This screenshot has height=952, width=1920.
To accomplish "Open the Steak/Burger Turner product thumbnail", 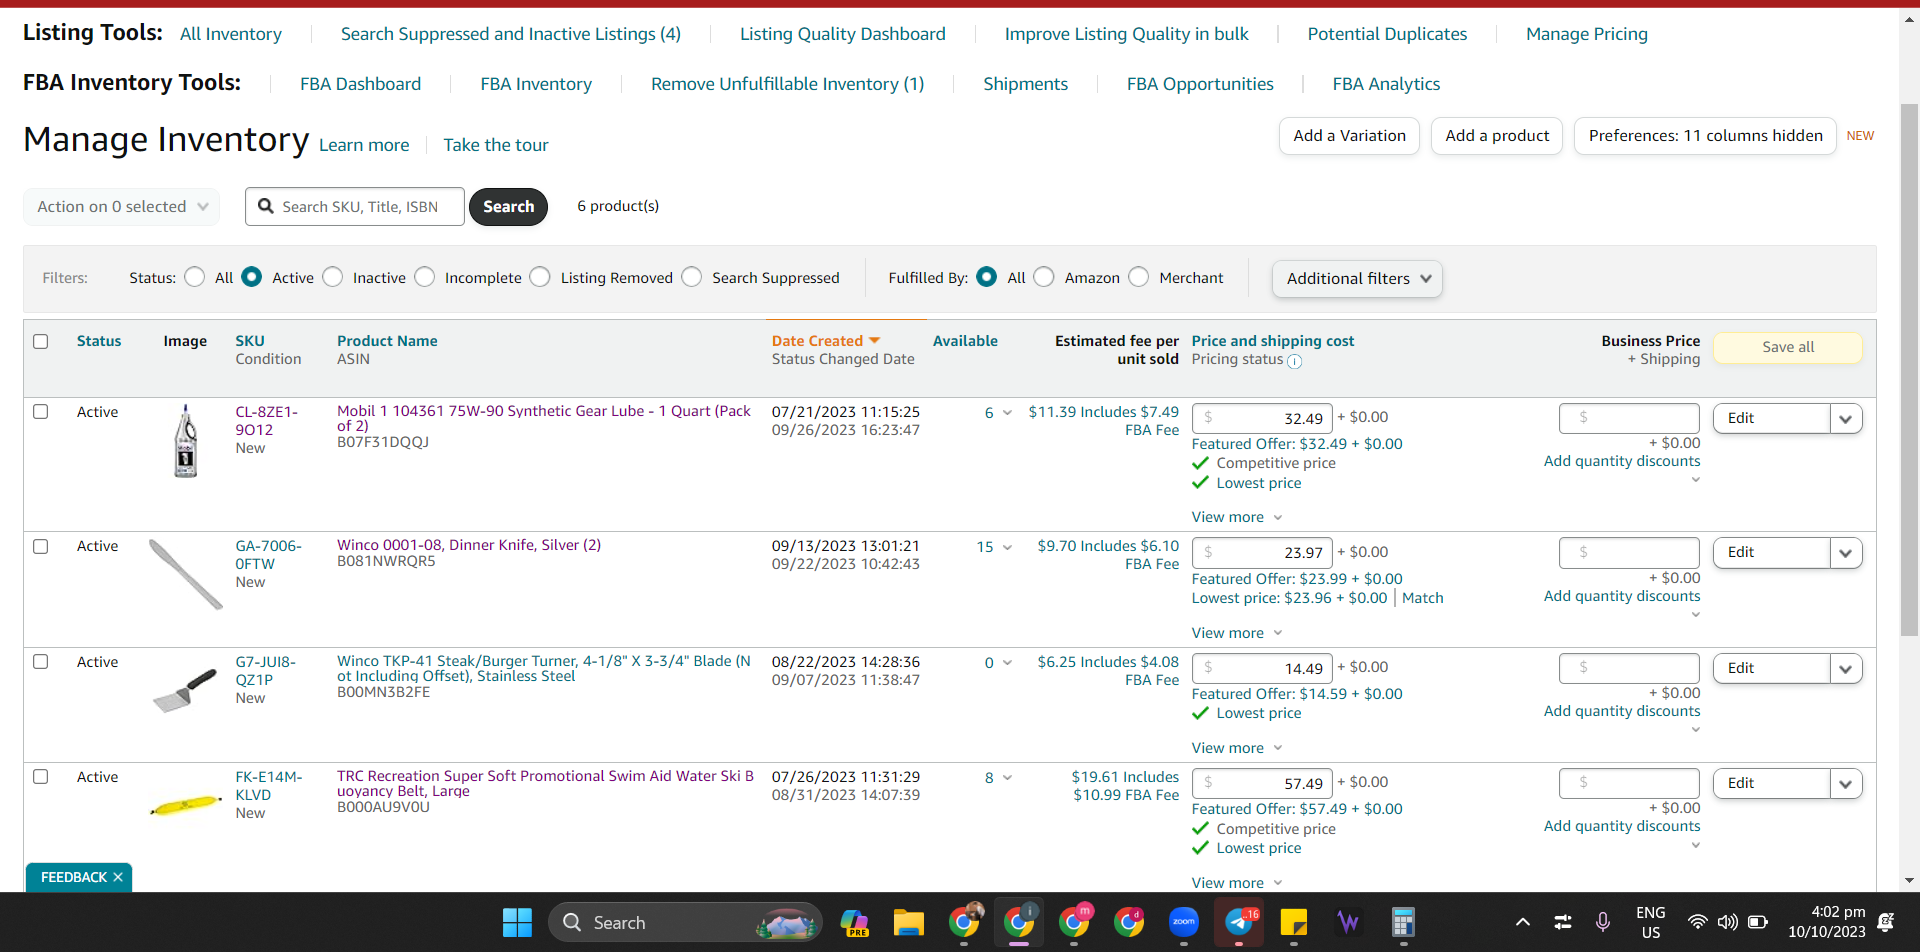I will point(186,689).
